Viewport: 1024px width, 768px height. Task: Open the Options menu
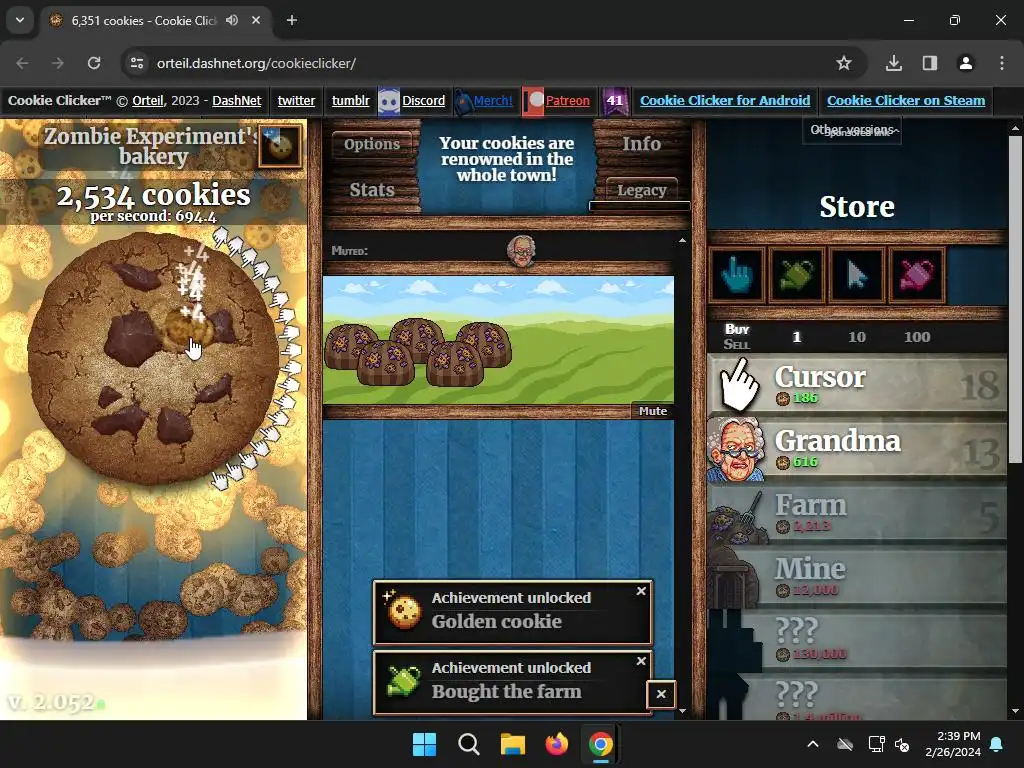coord(372,144)
